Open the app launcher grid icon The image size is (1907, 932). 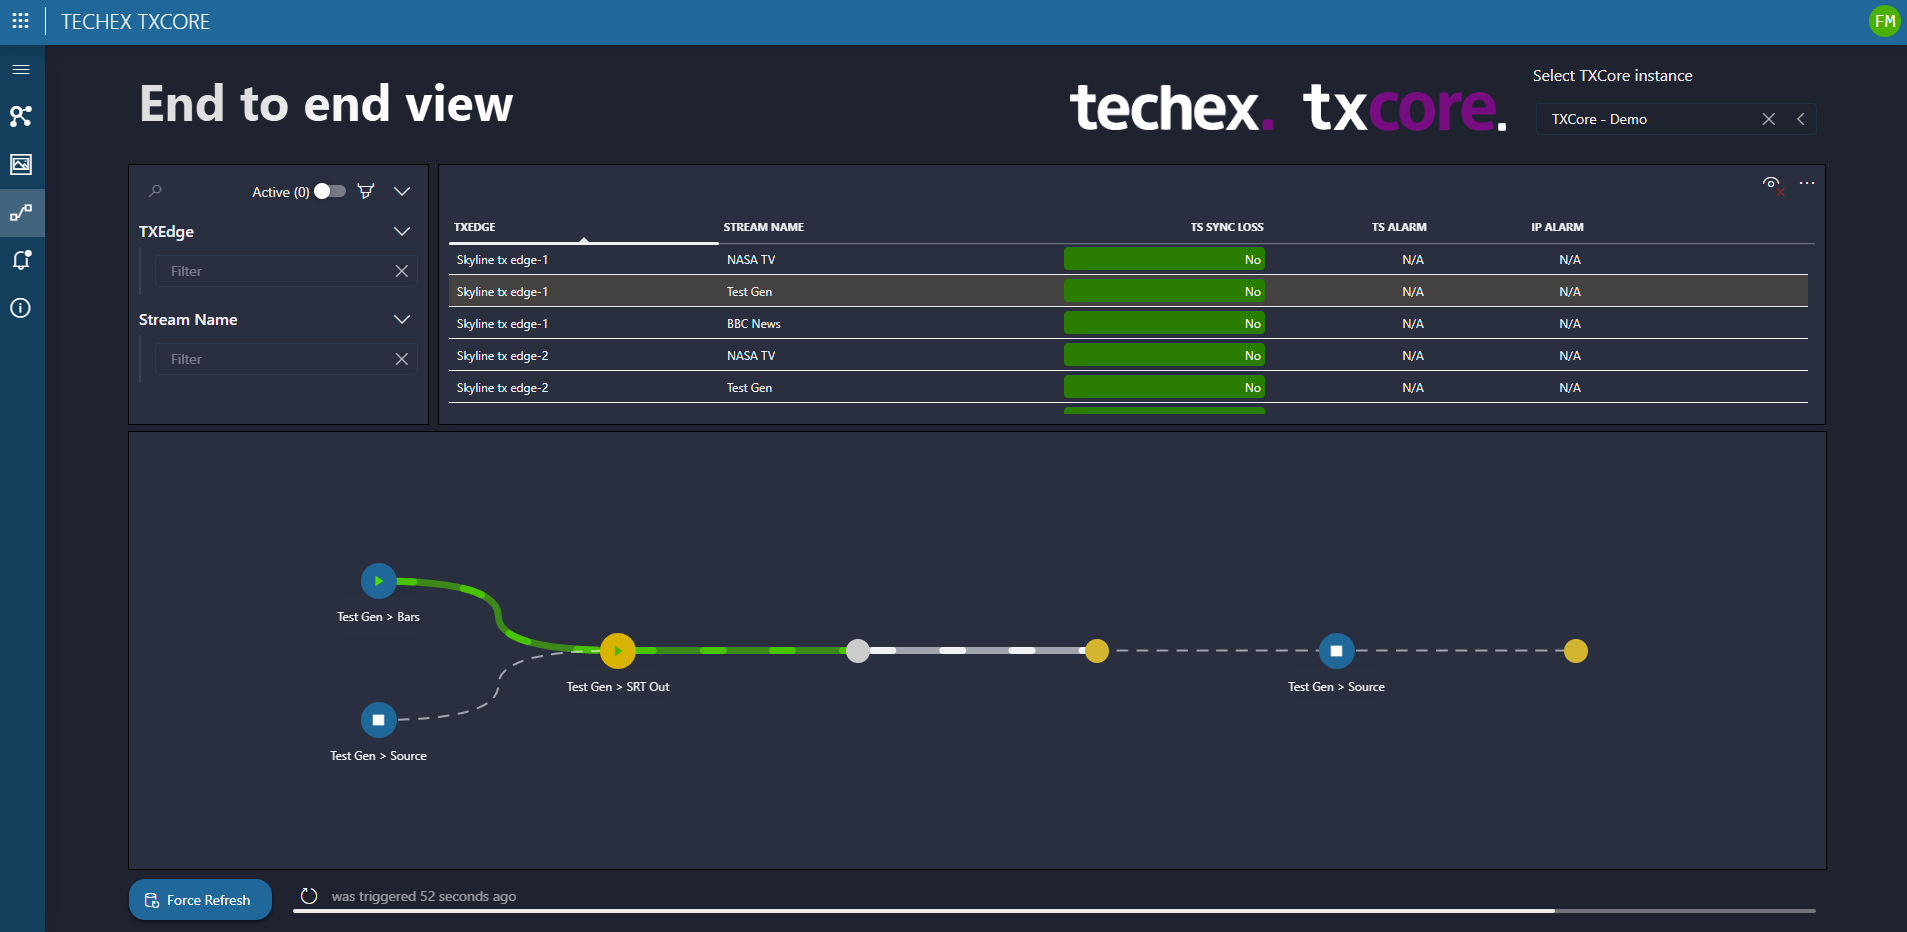[x=20, y=21]
